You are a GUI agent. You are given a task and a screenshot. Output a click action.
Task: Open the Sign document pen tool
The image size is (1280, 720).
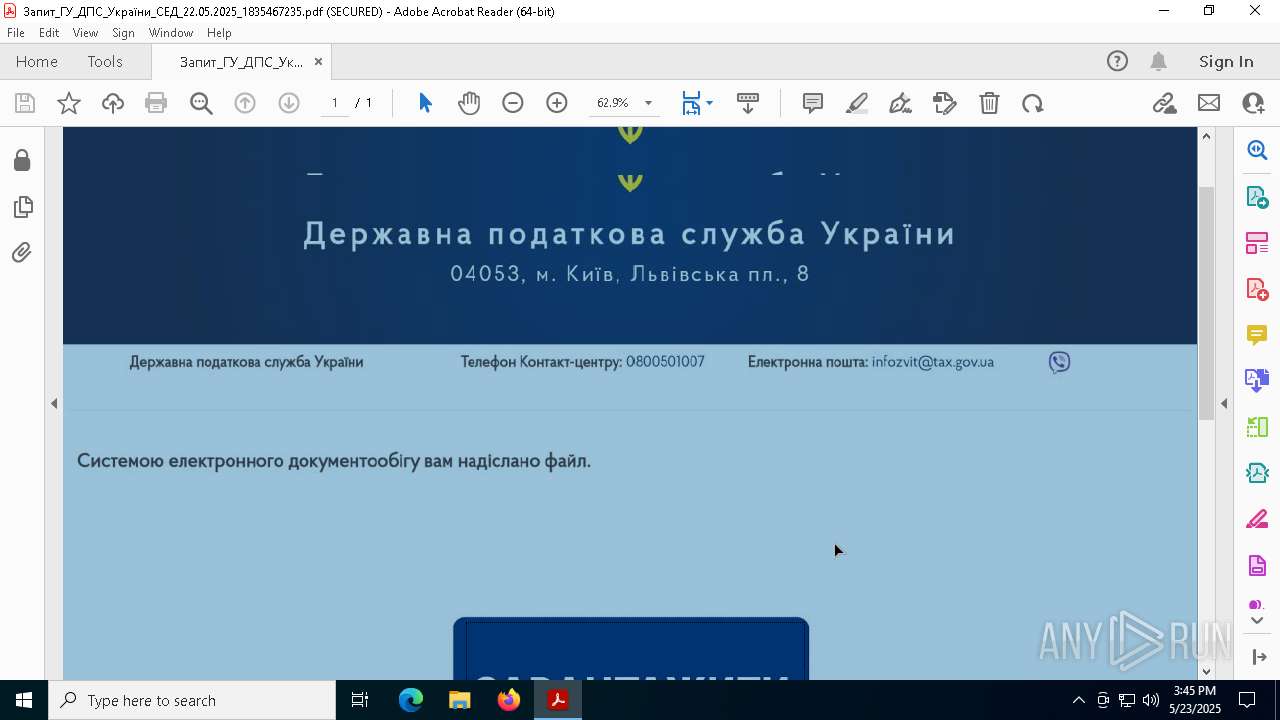(x=900, y=103)
